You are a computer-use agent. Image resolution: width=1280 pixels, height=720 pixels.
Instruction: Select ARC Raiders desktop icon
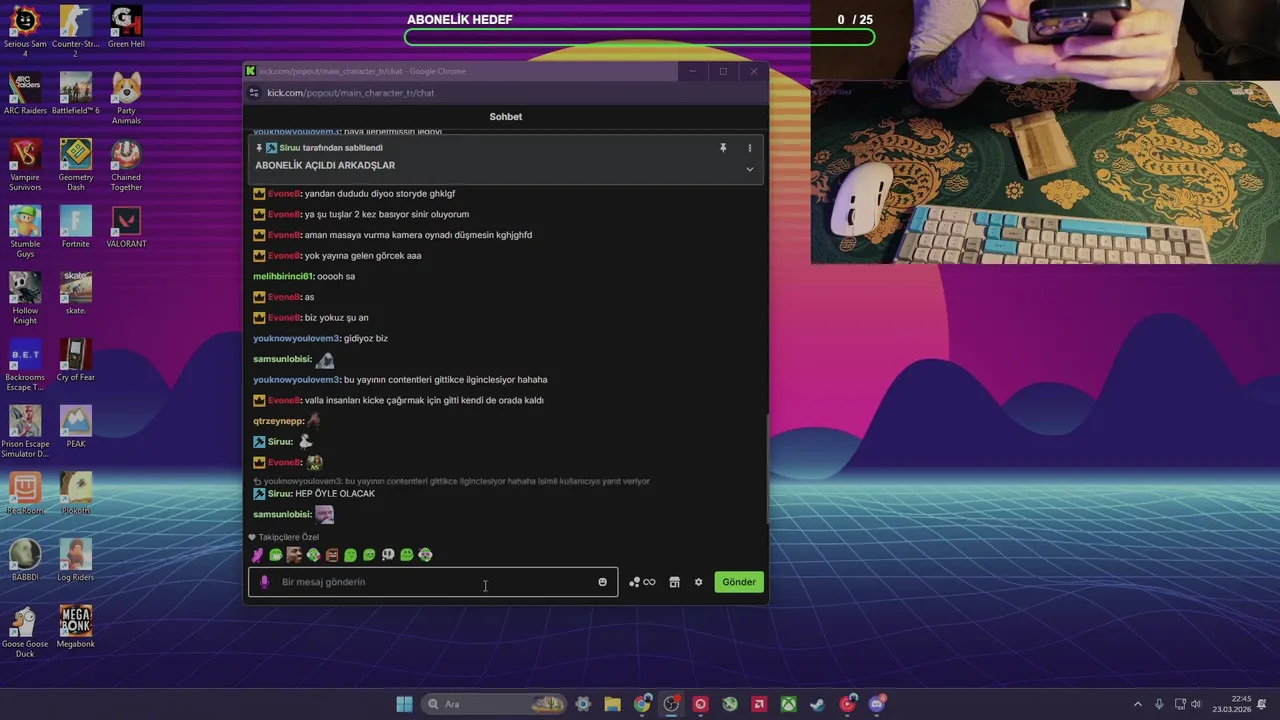pos(25,94)
